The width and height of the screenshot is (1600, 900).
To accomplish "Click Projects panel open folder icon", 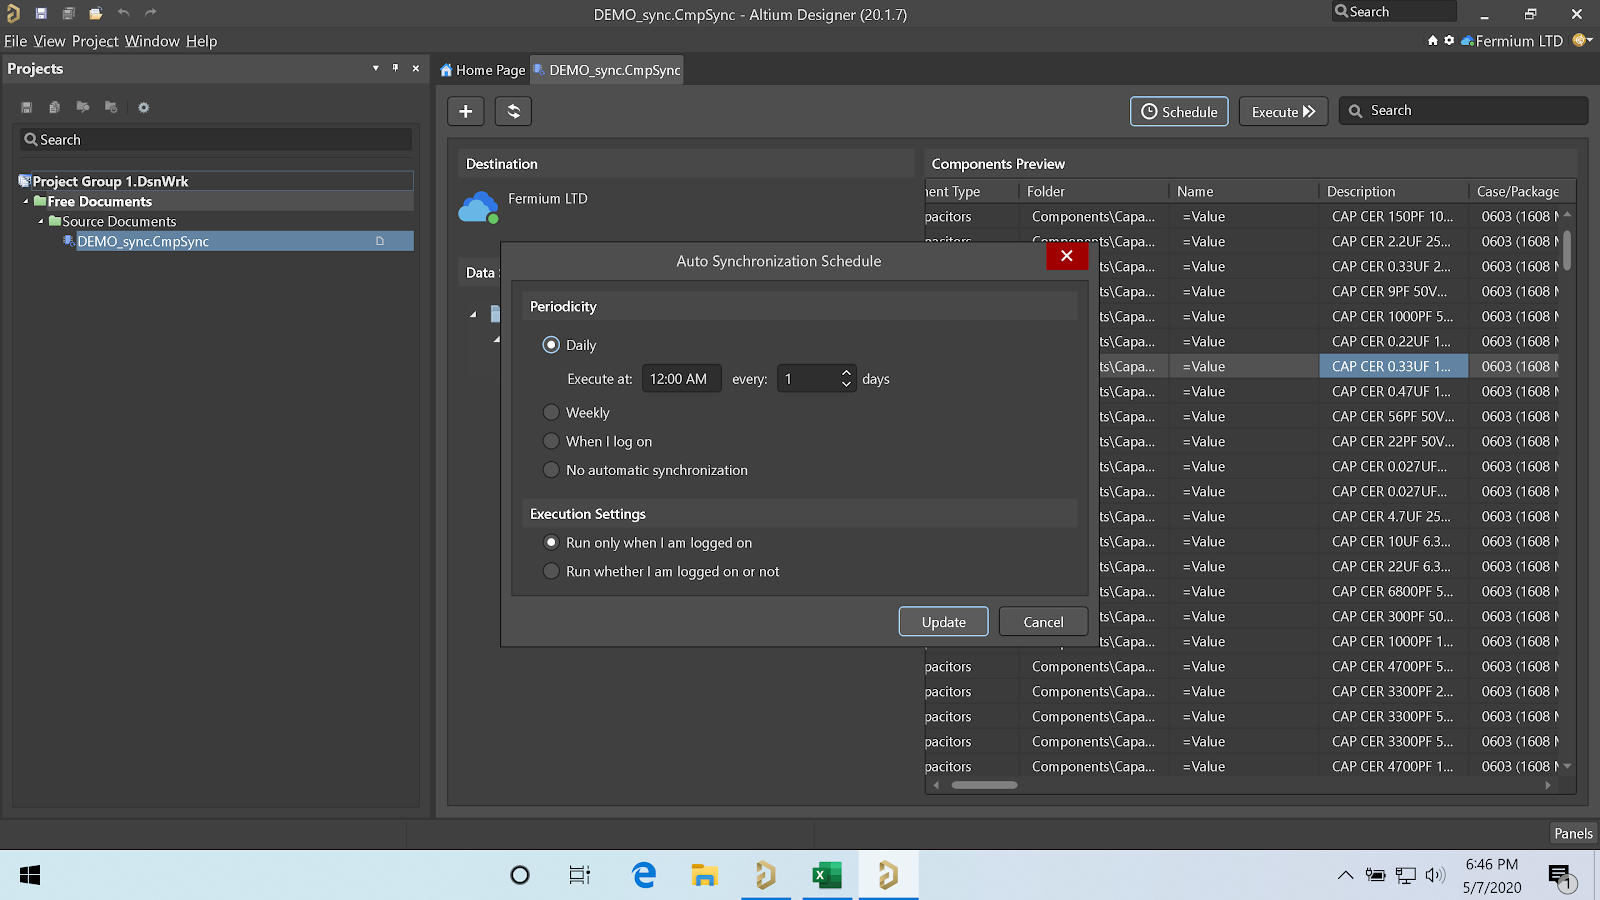I will tap(83, 107).
